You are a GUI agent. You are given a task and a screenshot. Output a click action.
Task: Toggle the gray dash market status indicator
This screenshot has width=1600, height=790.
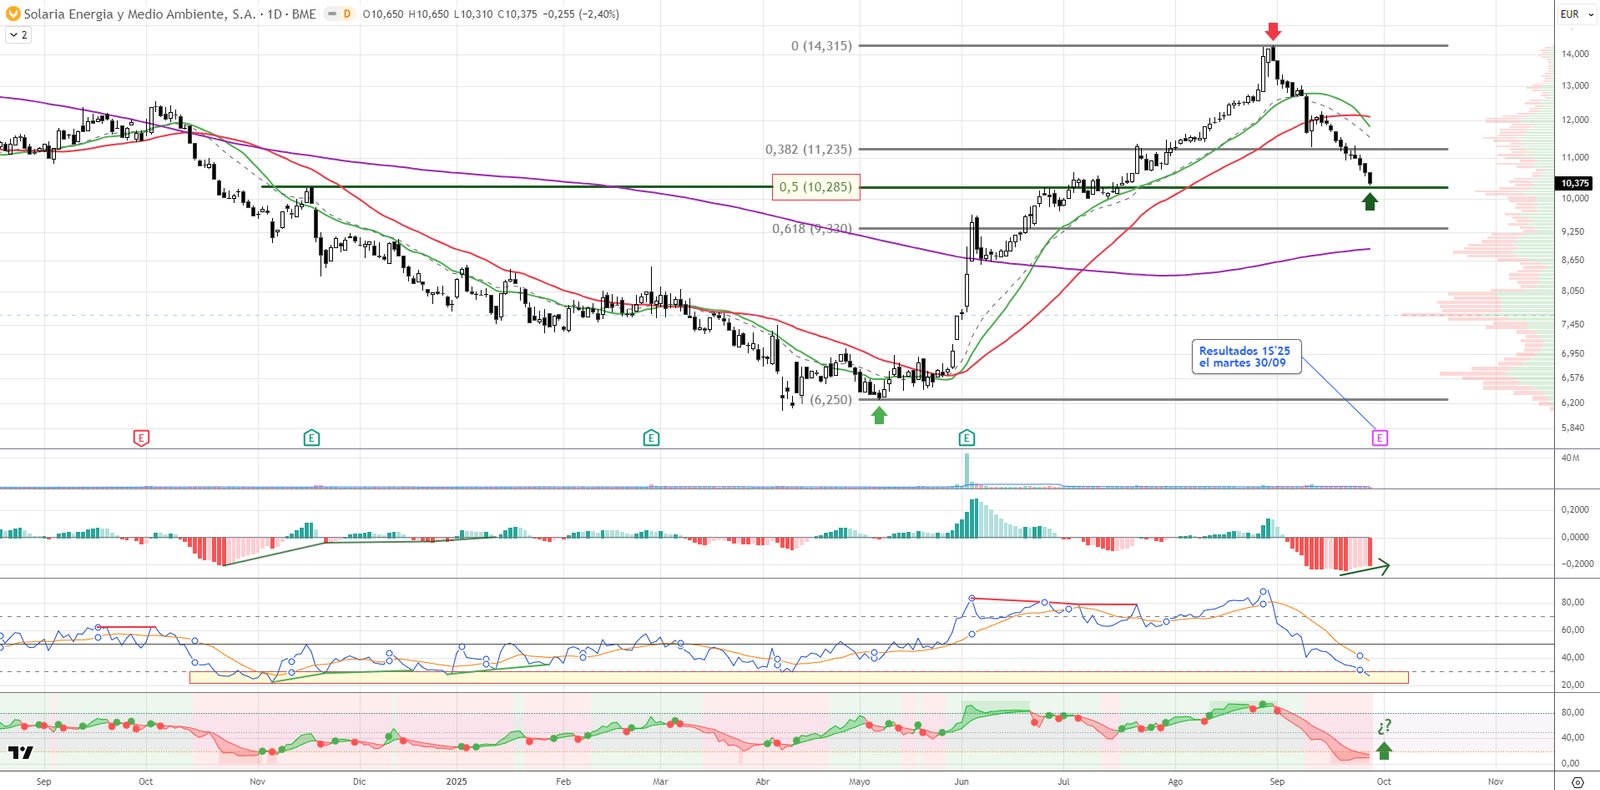[x=331, y=14]
